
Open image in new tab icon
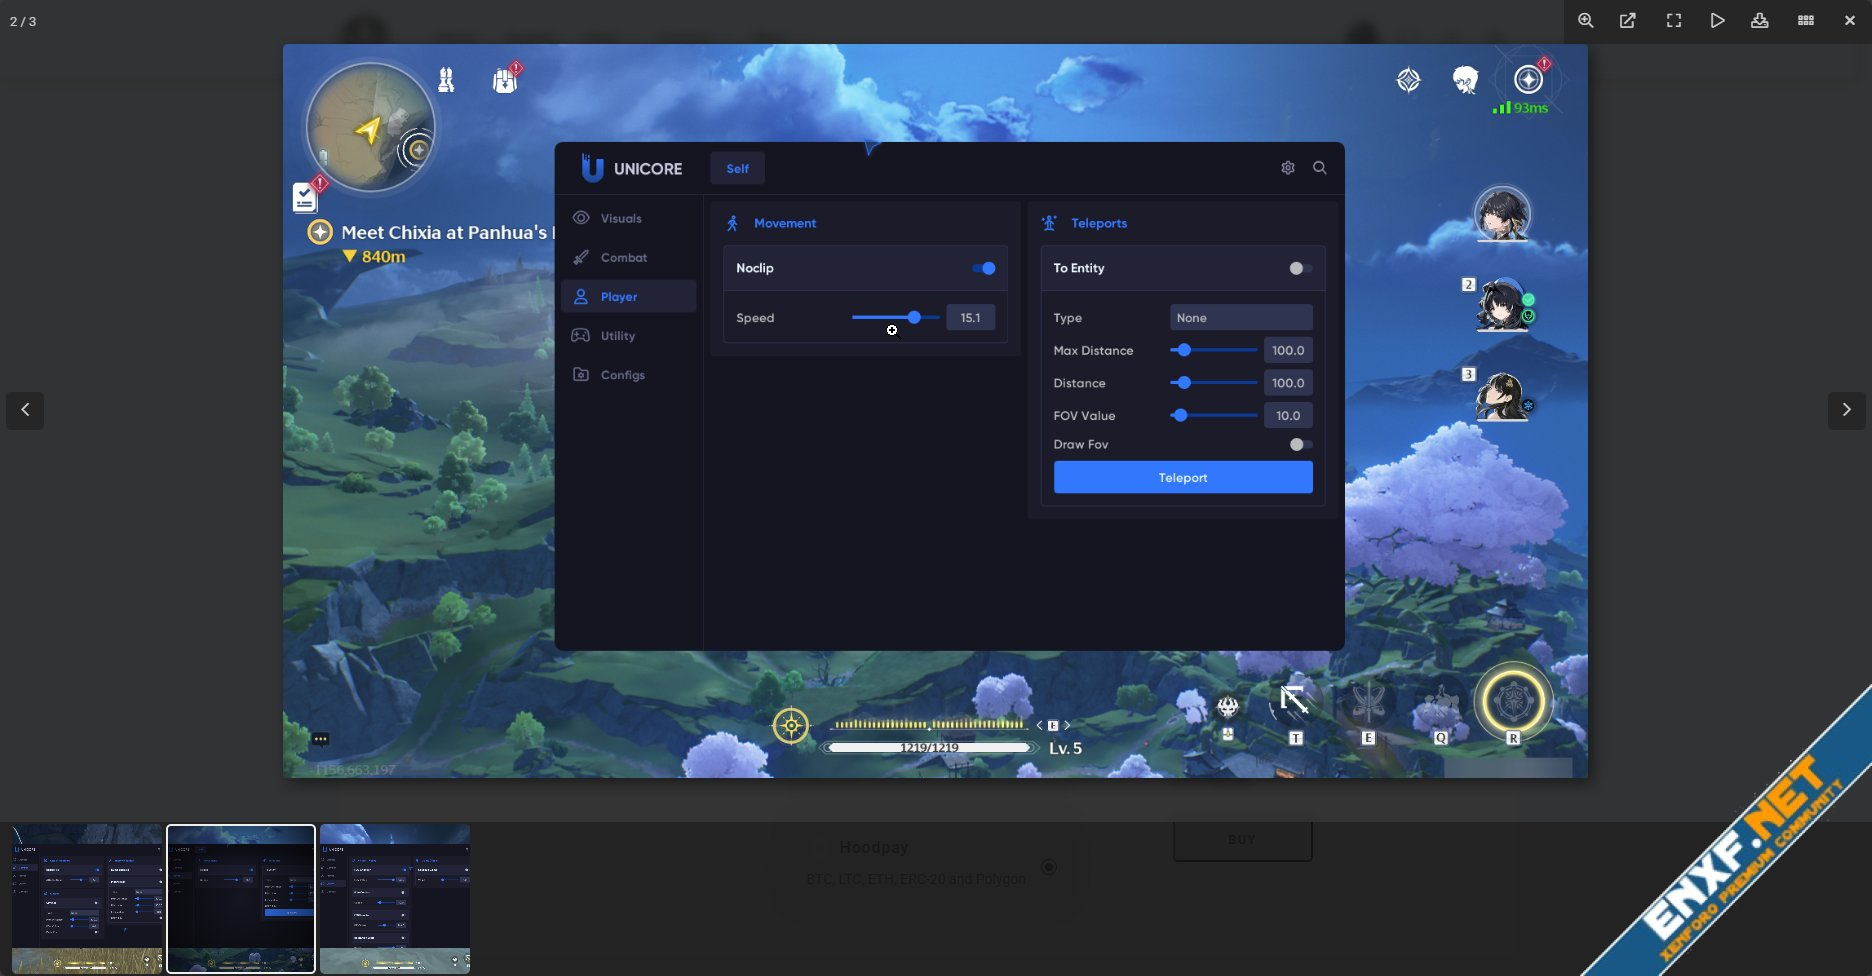coord(1628,21)
